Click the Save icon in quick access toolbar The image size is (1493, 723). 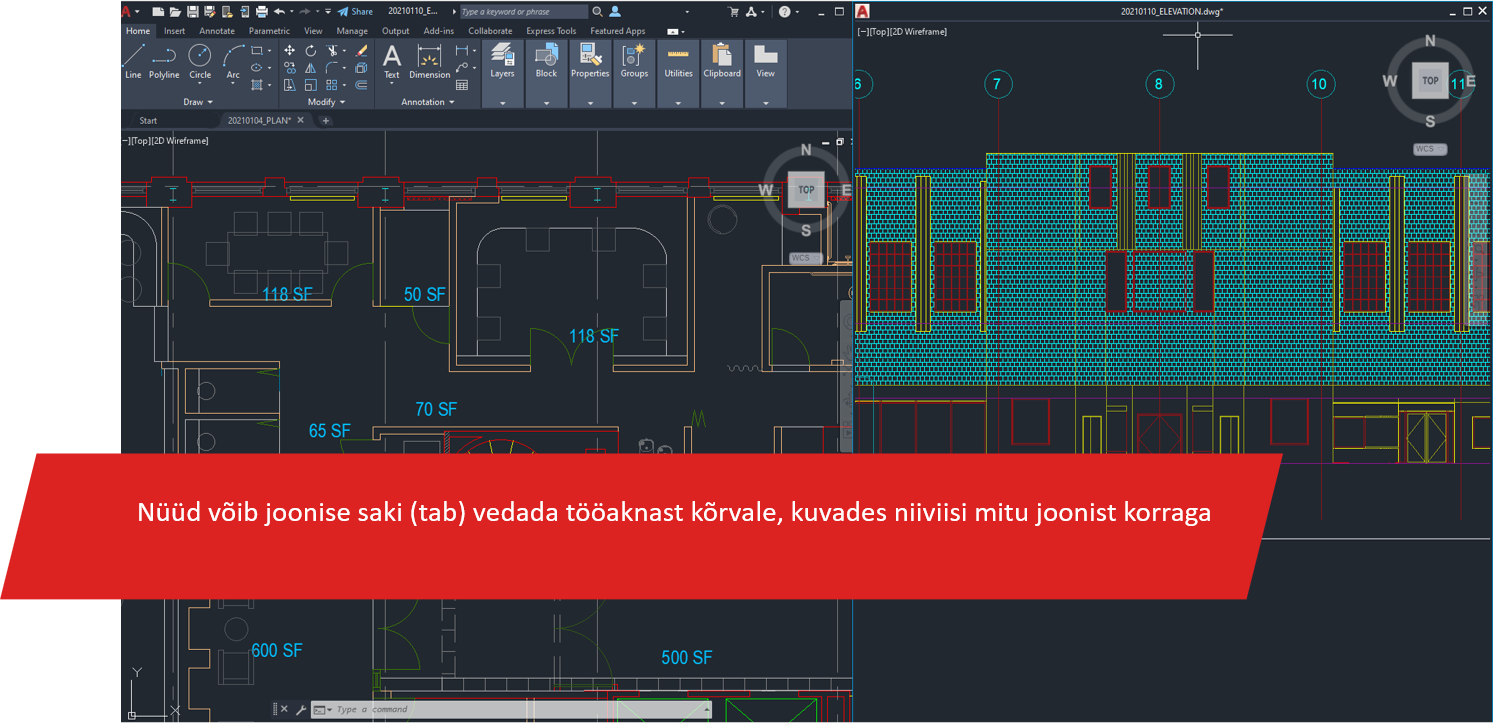coord(192,11)
